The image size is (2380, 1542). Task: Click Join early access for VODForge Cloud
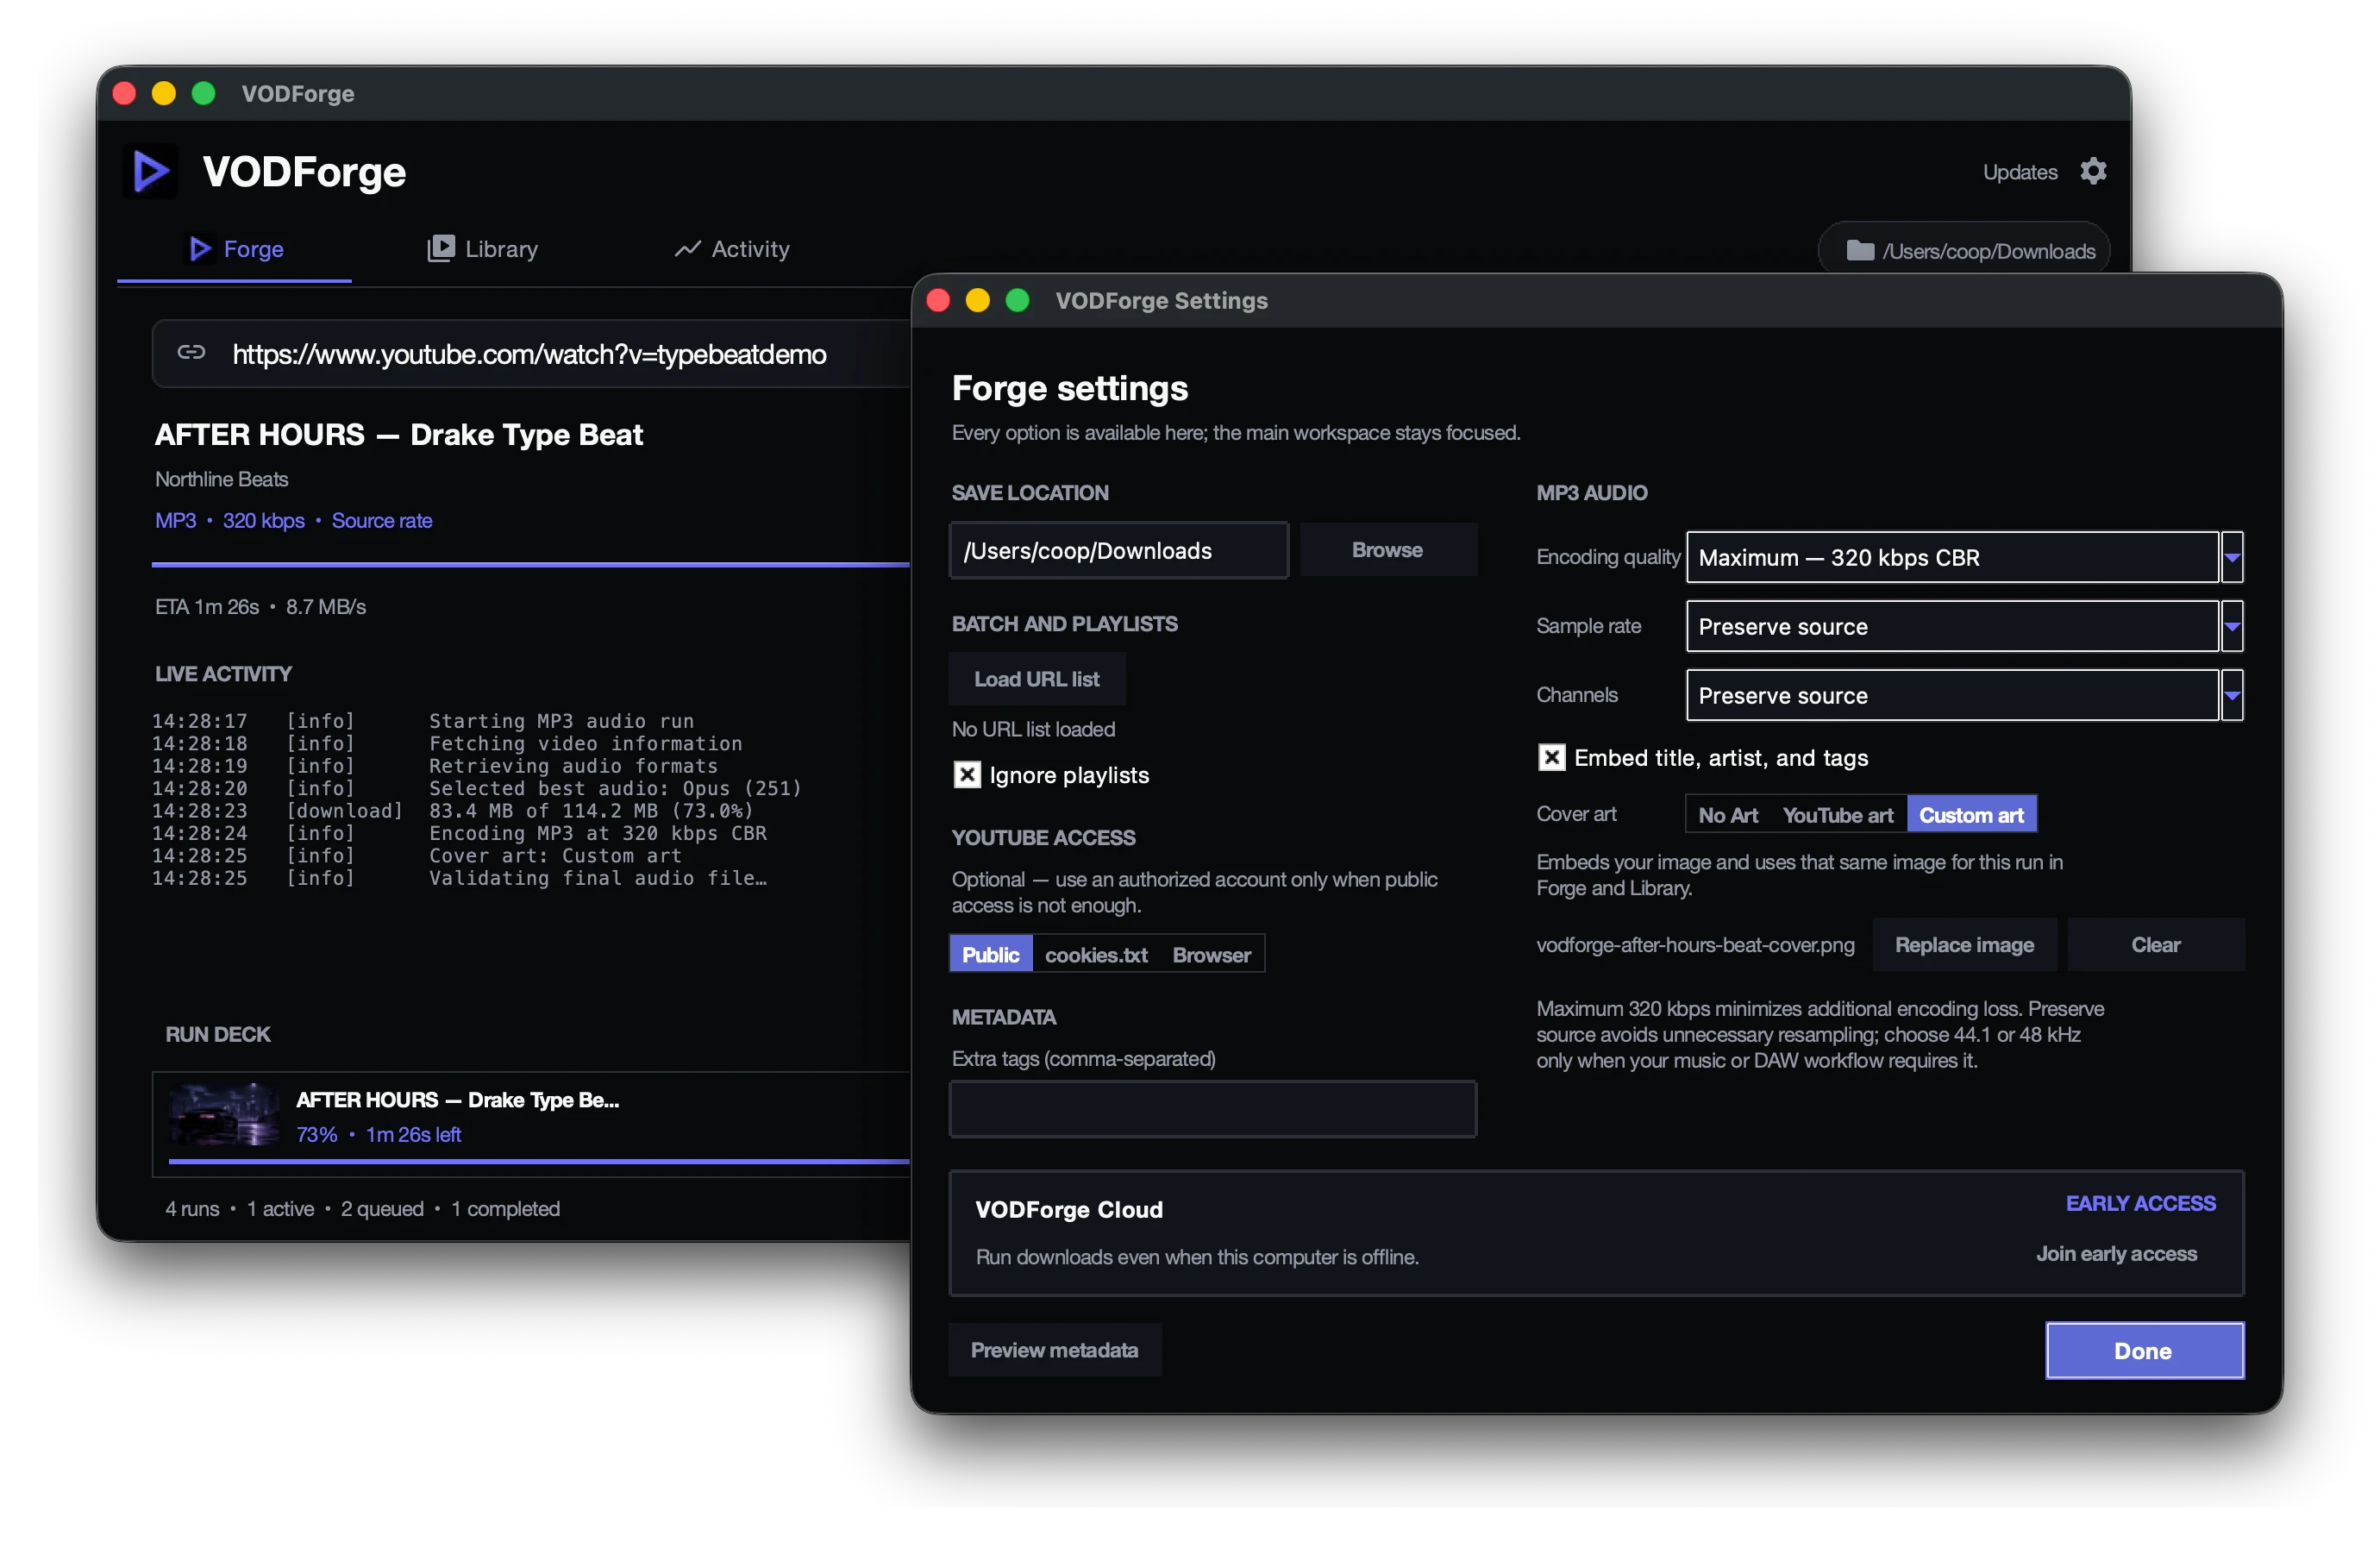[x=2117, y=1253]
